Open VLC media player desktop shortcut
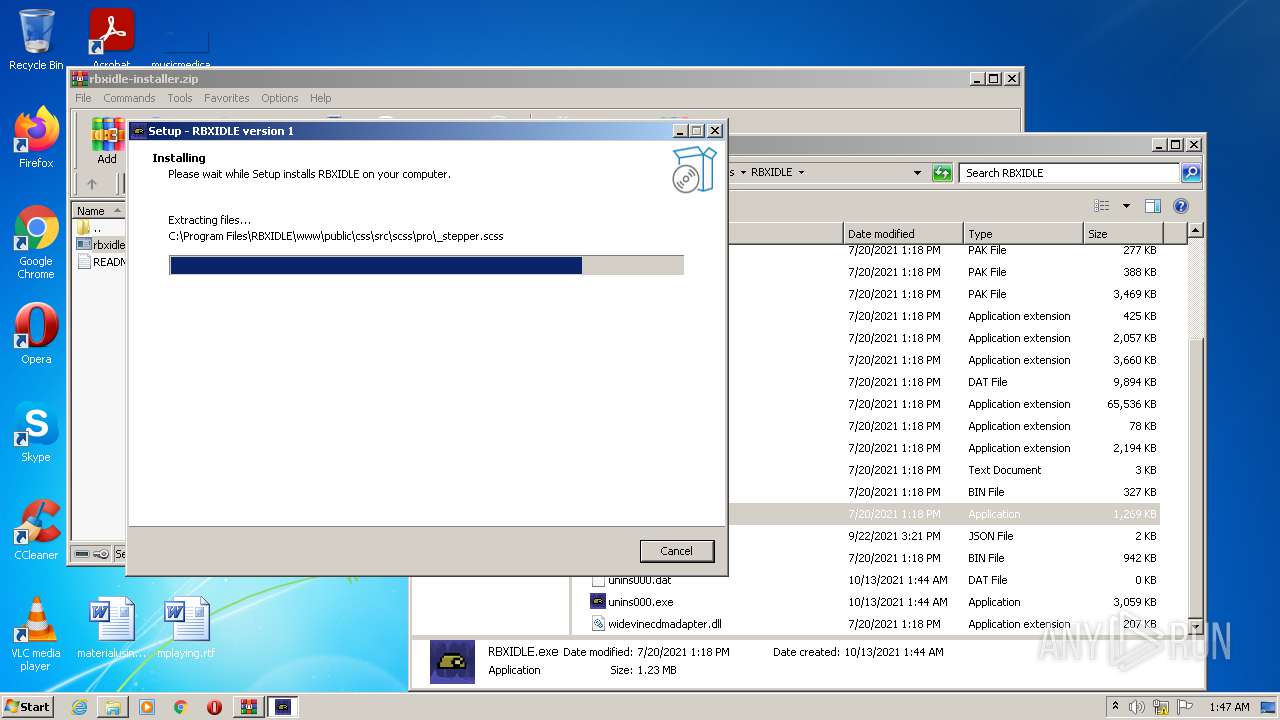 pyautogui.click(x=36, y=634)
